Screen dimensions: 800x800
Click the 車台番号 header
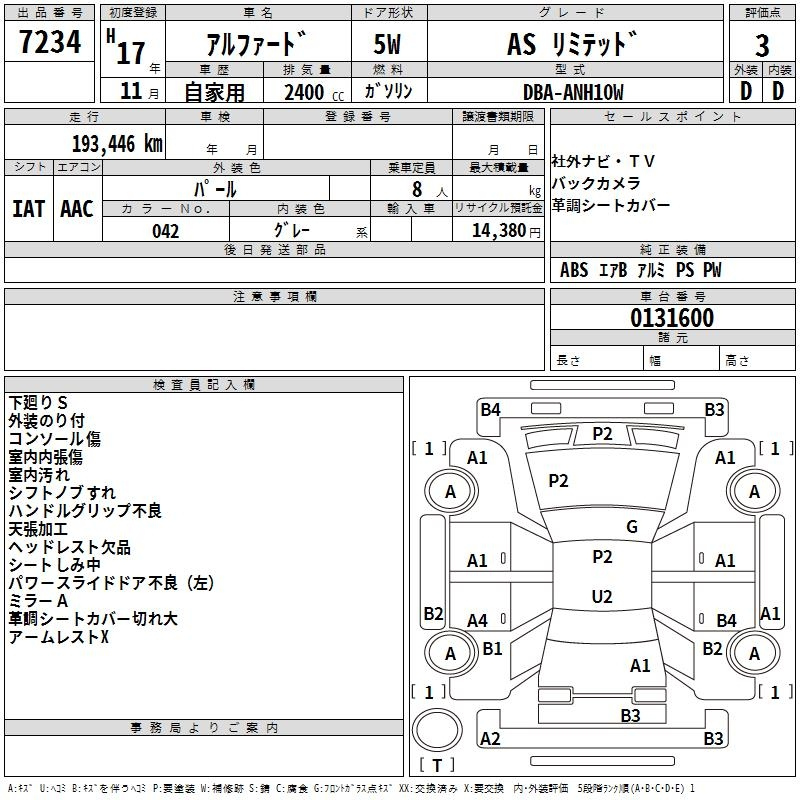click(672, 296)
